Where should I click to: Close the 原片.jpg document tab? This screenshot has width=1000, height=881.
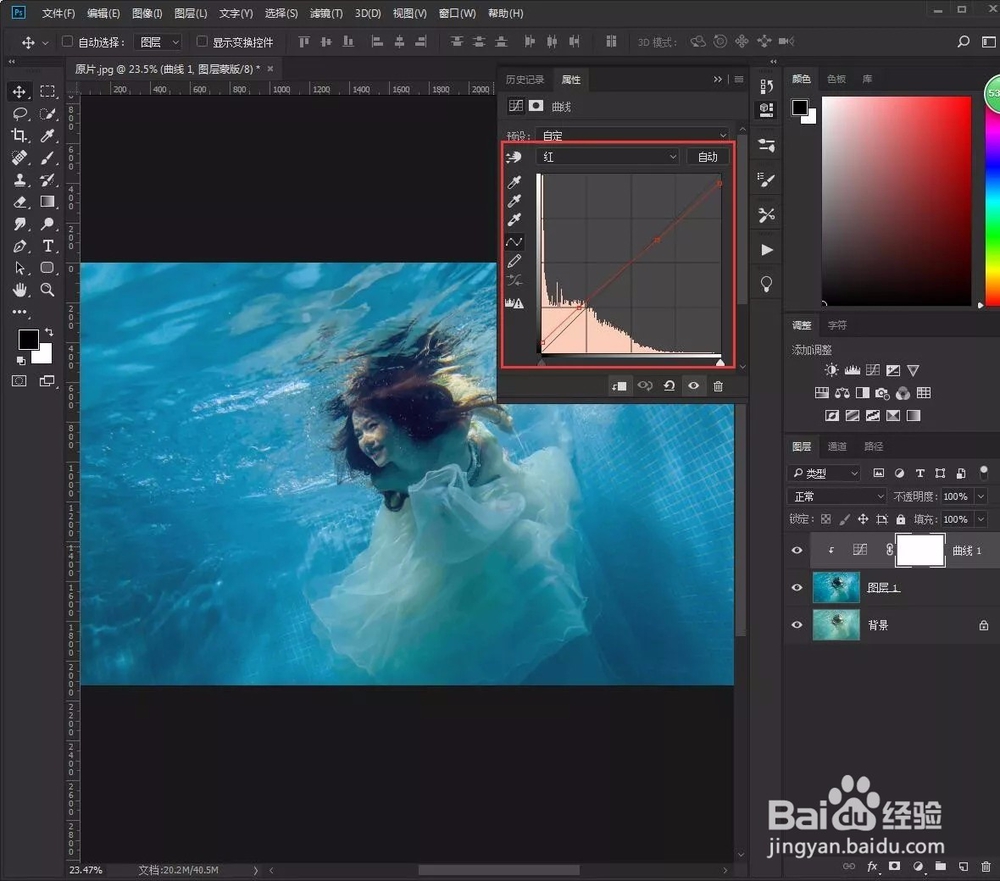click(270, 69)
